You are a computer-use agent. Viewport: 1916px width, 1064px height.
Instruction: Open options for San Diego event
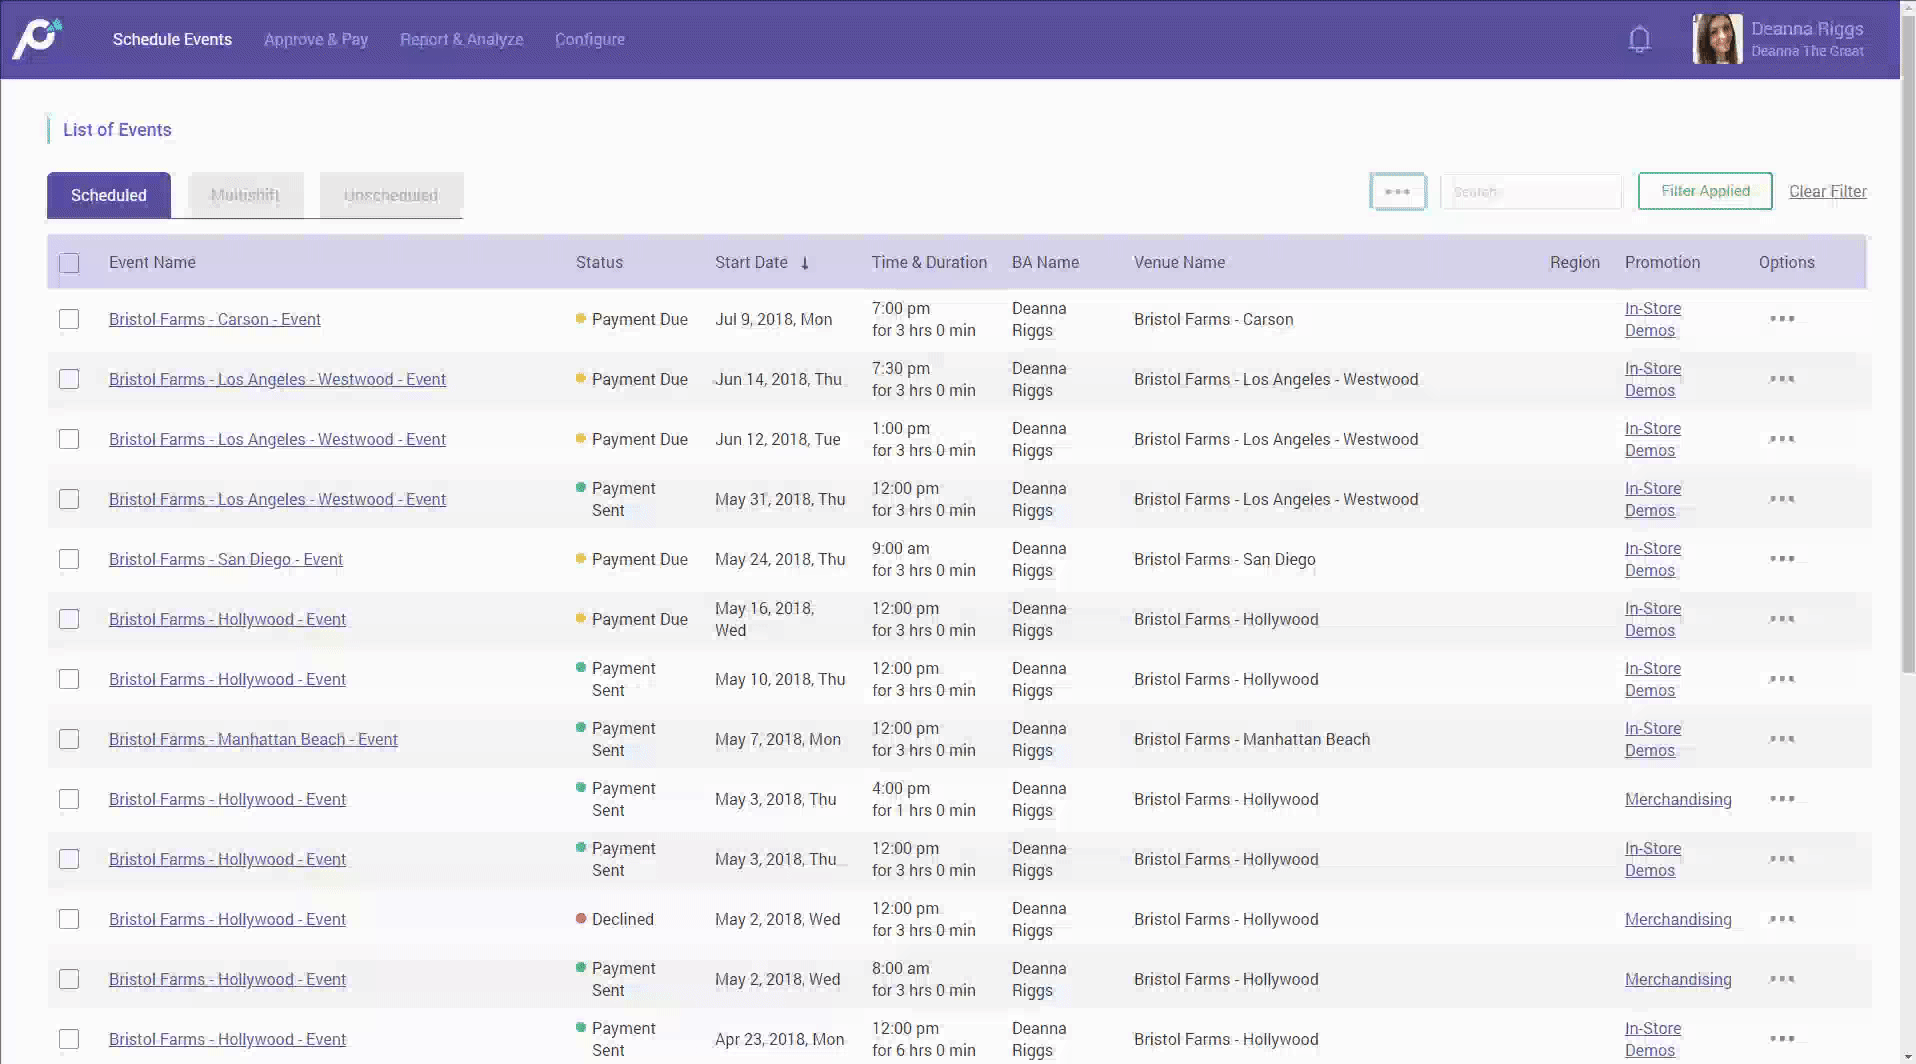pos(1782,559)
